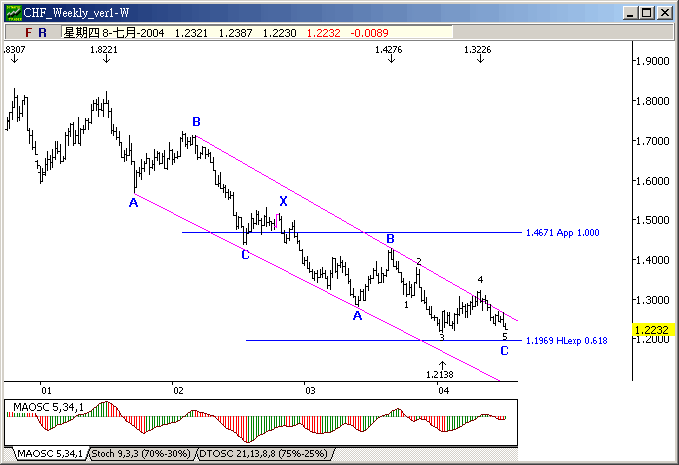
Task: Click the high price 1.2387 in data bar
Action: pyautogui.click(x=235, y=33)
